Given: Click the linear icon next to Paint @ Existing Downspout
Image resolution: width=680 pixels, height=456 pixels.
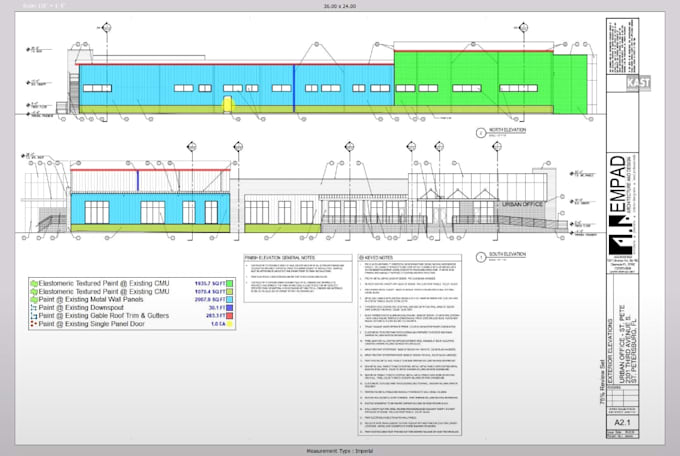Looking at the screenshot, I should pyautogui.click(x=34, y=308).
